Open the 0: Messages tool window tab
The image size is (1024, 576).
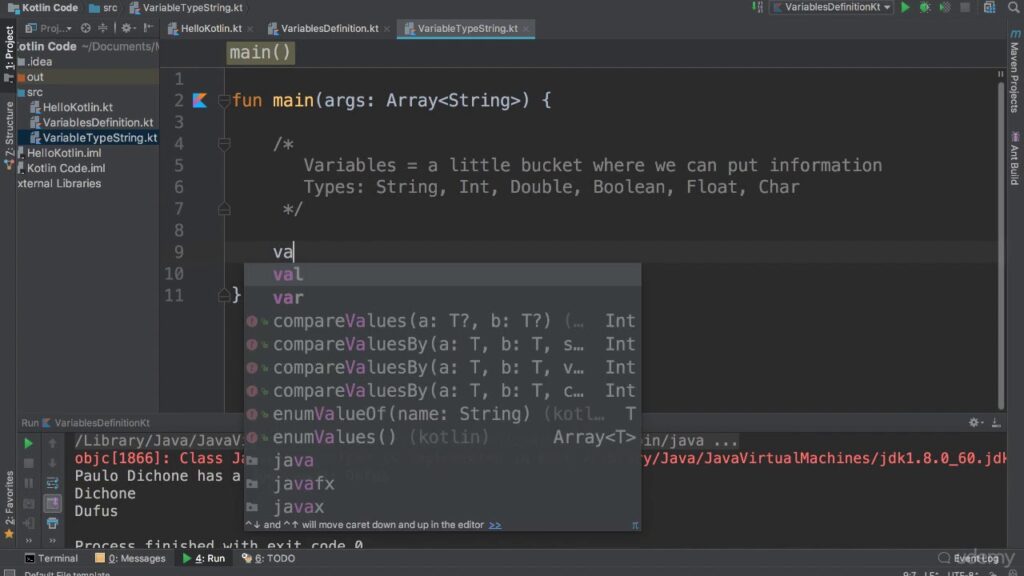tap(130, 559)
